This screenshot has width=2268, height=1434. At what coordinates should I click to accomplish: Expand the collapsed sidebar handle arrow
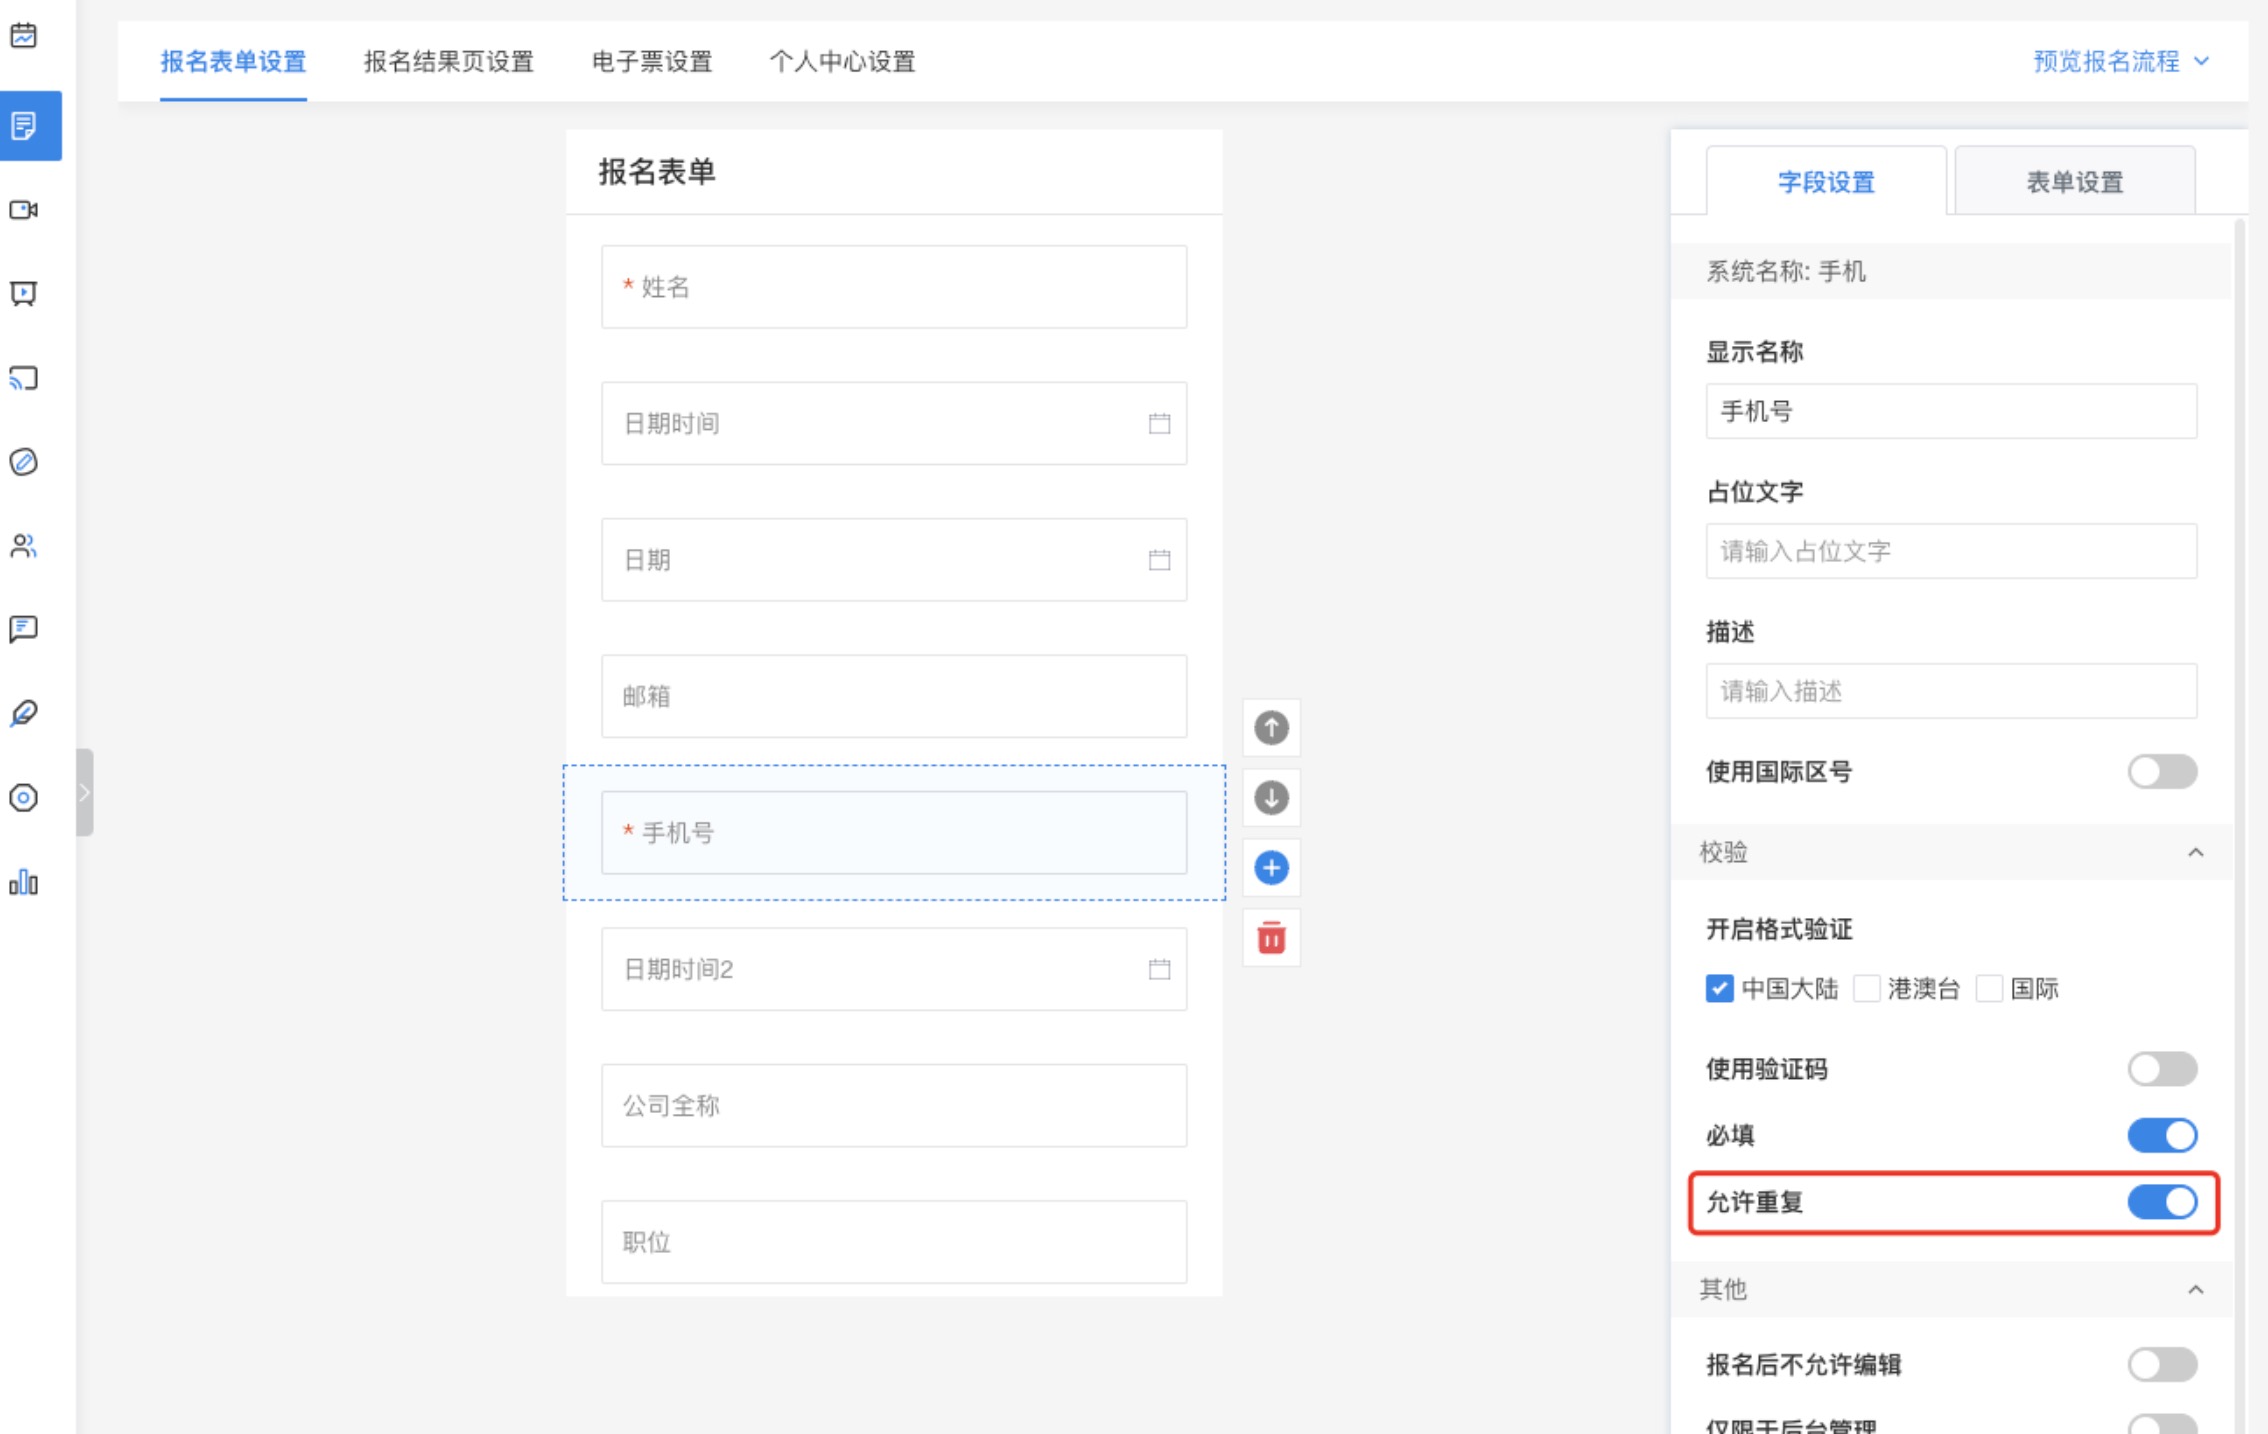click(x=85, y=792)
